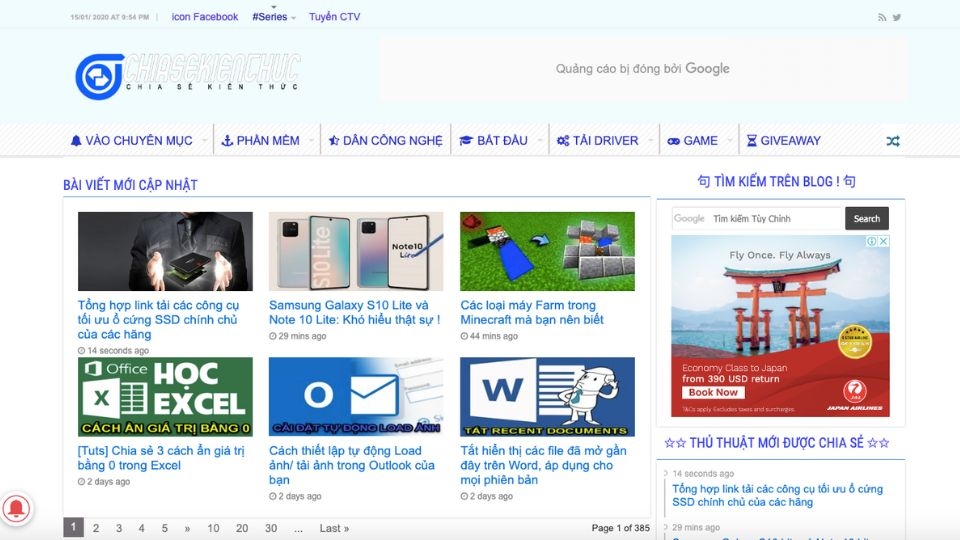Click the Tìm kiếm trên blog heading

click(776, 181)
